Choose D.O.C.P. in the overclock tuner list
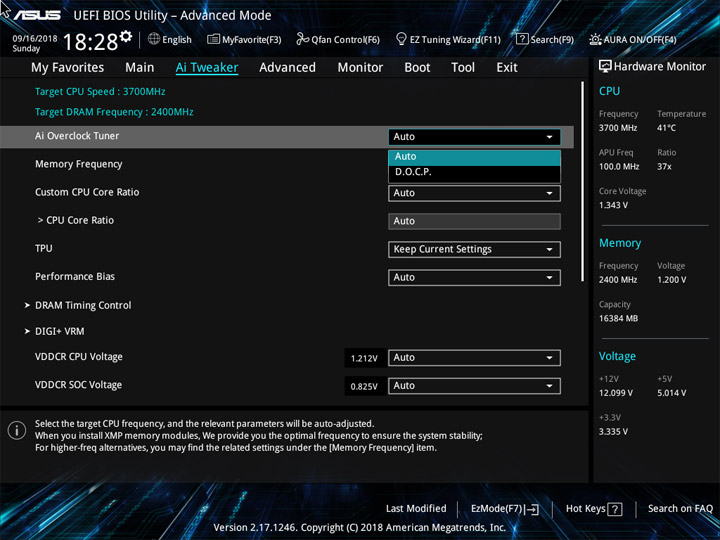 474,172
